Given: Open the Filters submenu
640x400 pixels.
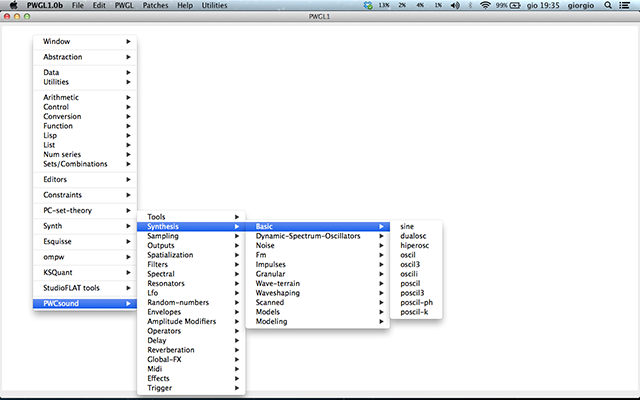Looking at the screenshot, I should pyautogui.click(x=191, y=264).
